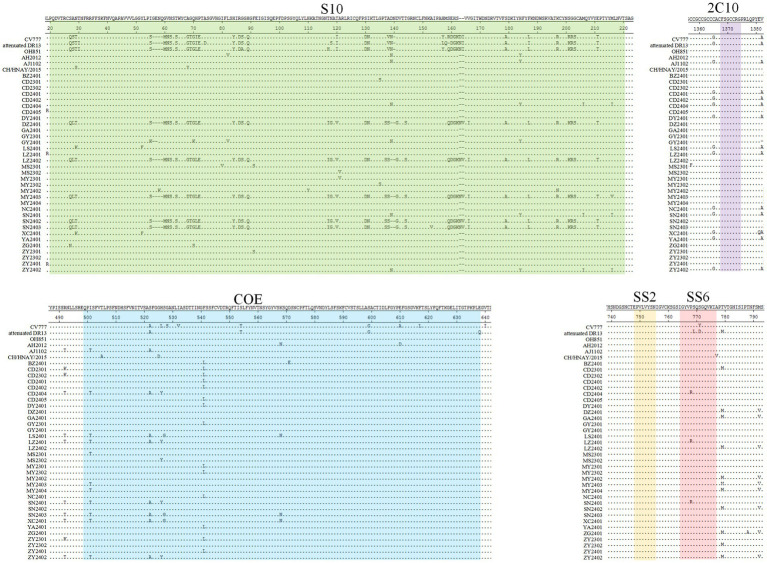
Task: Click position 100 on the S10 ruler
Action: tap(279, 28)
